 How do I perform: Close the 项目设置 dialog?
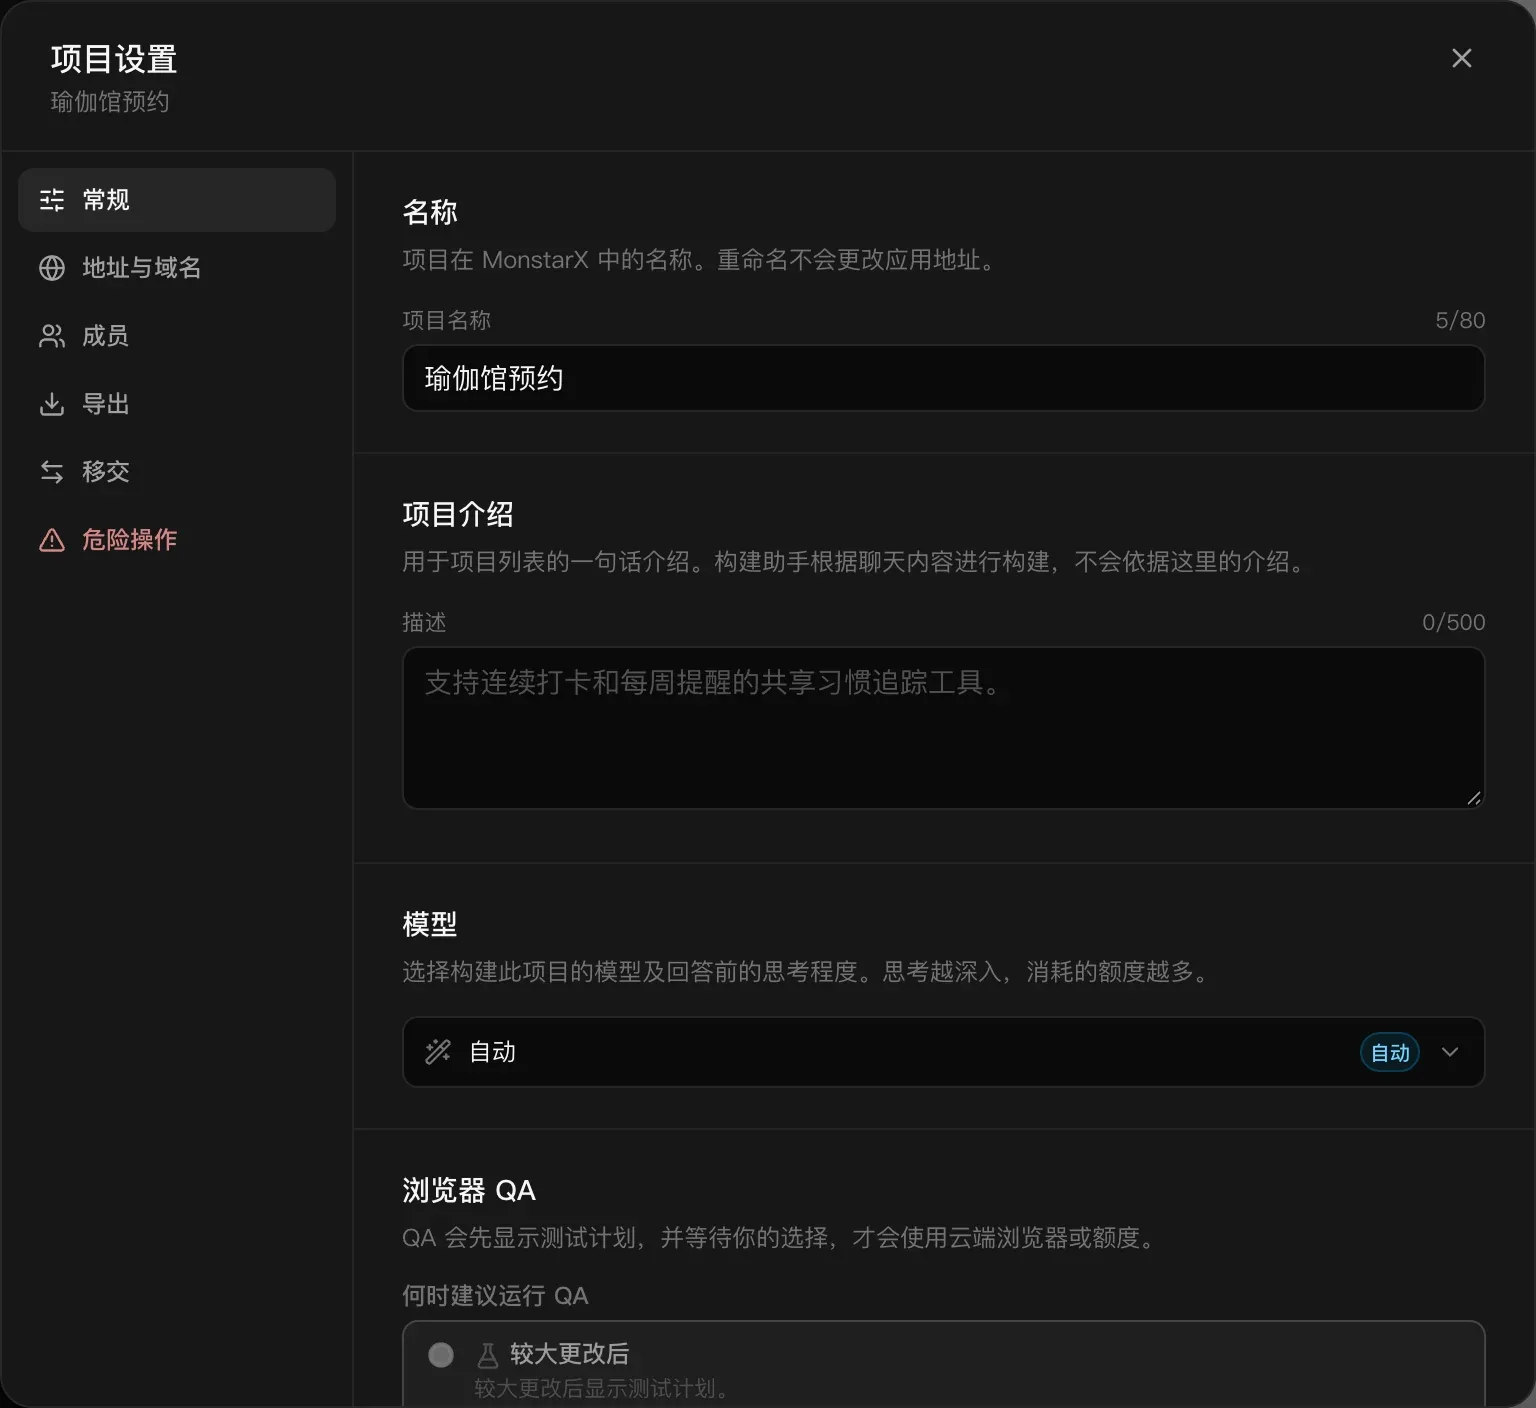pyautogui.click(x=1461, y=59)
